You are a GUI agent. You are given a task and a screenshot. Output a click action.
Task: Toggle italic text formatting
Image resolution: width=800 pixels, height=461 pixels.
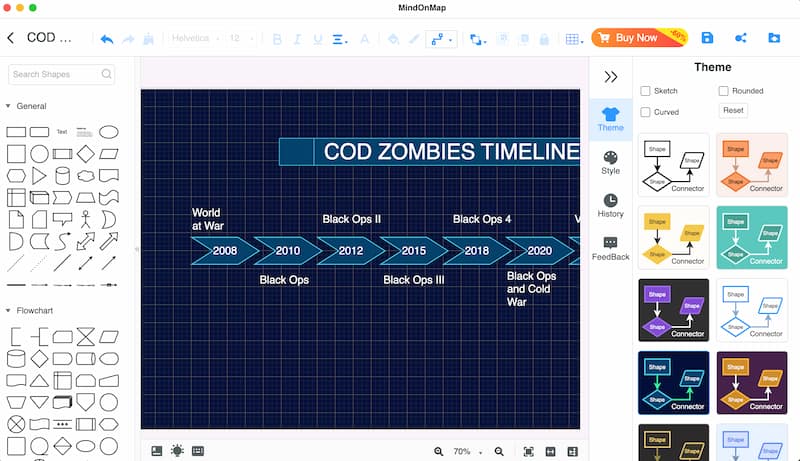297,39
